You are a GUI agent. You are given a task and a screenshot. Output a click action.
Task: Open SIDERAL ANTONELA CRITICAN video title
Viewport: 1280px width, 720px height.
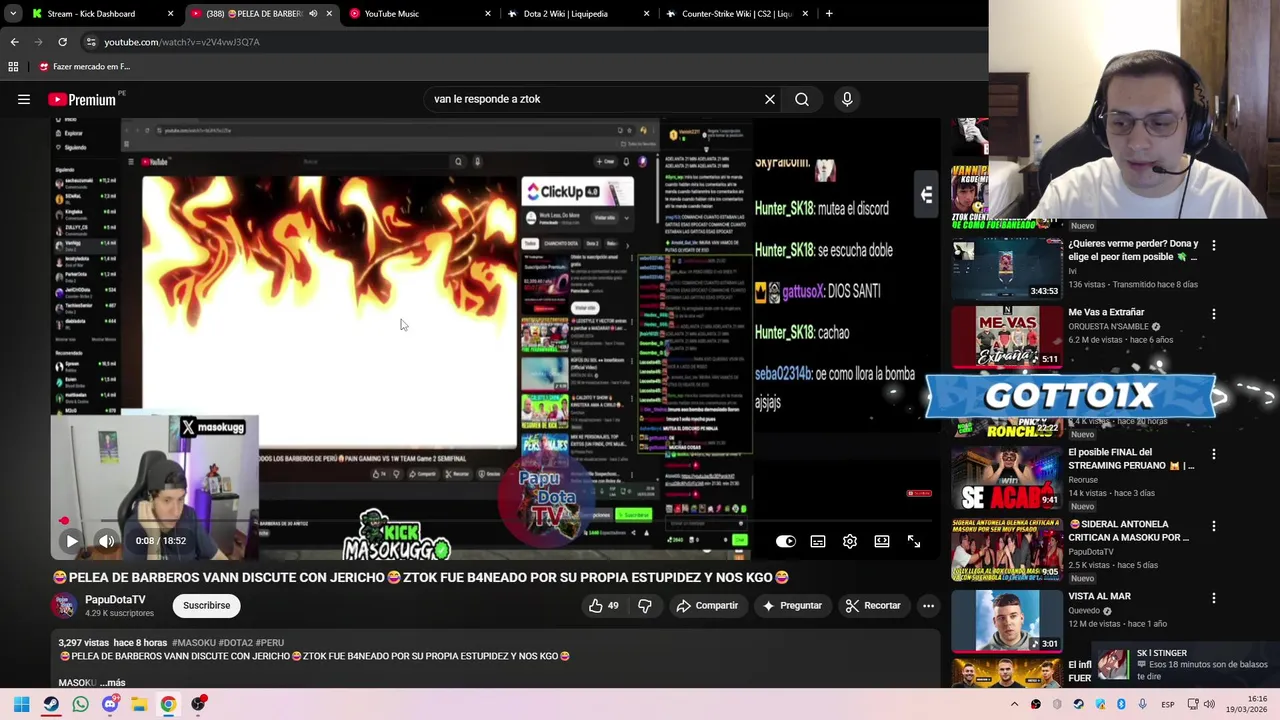(x=1129, y=531)
